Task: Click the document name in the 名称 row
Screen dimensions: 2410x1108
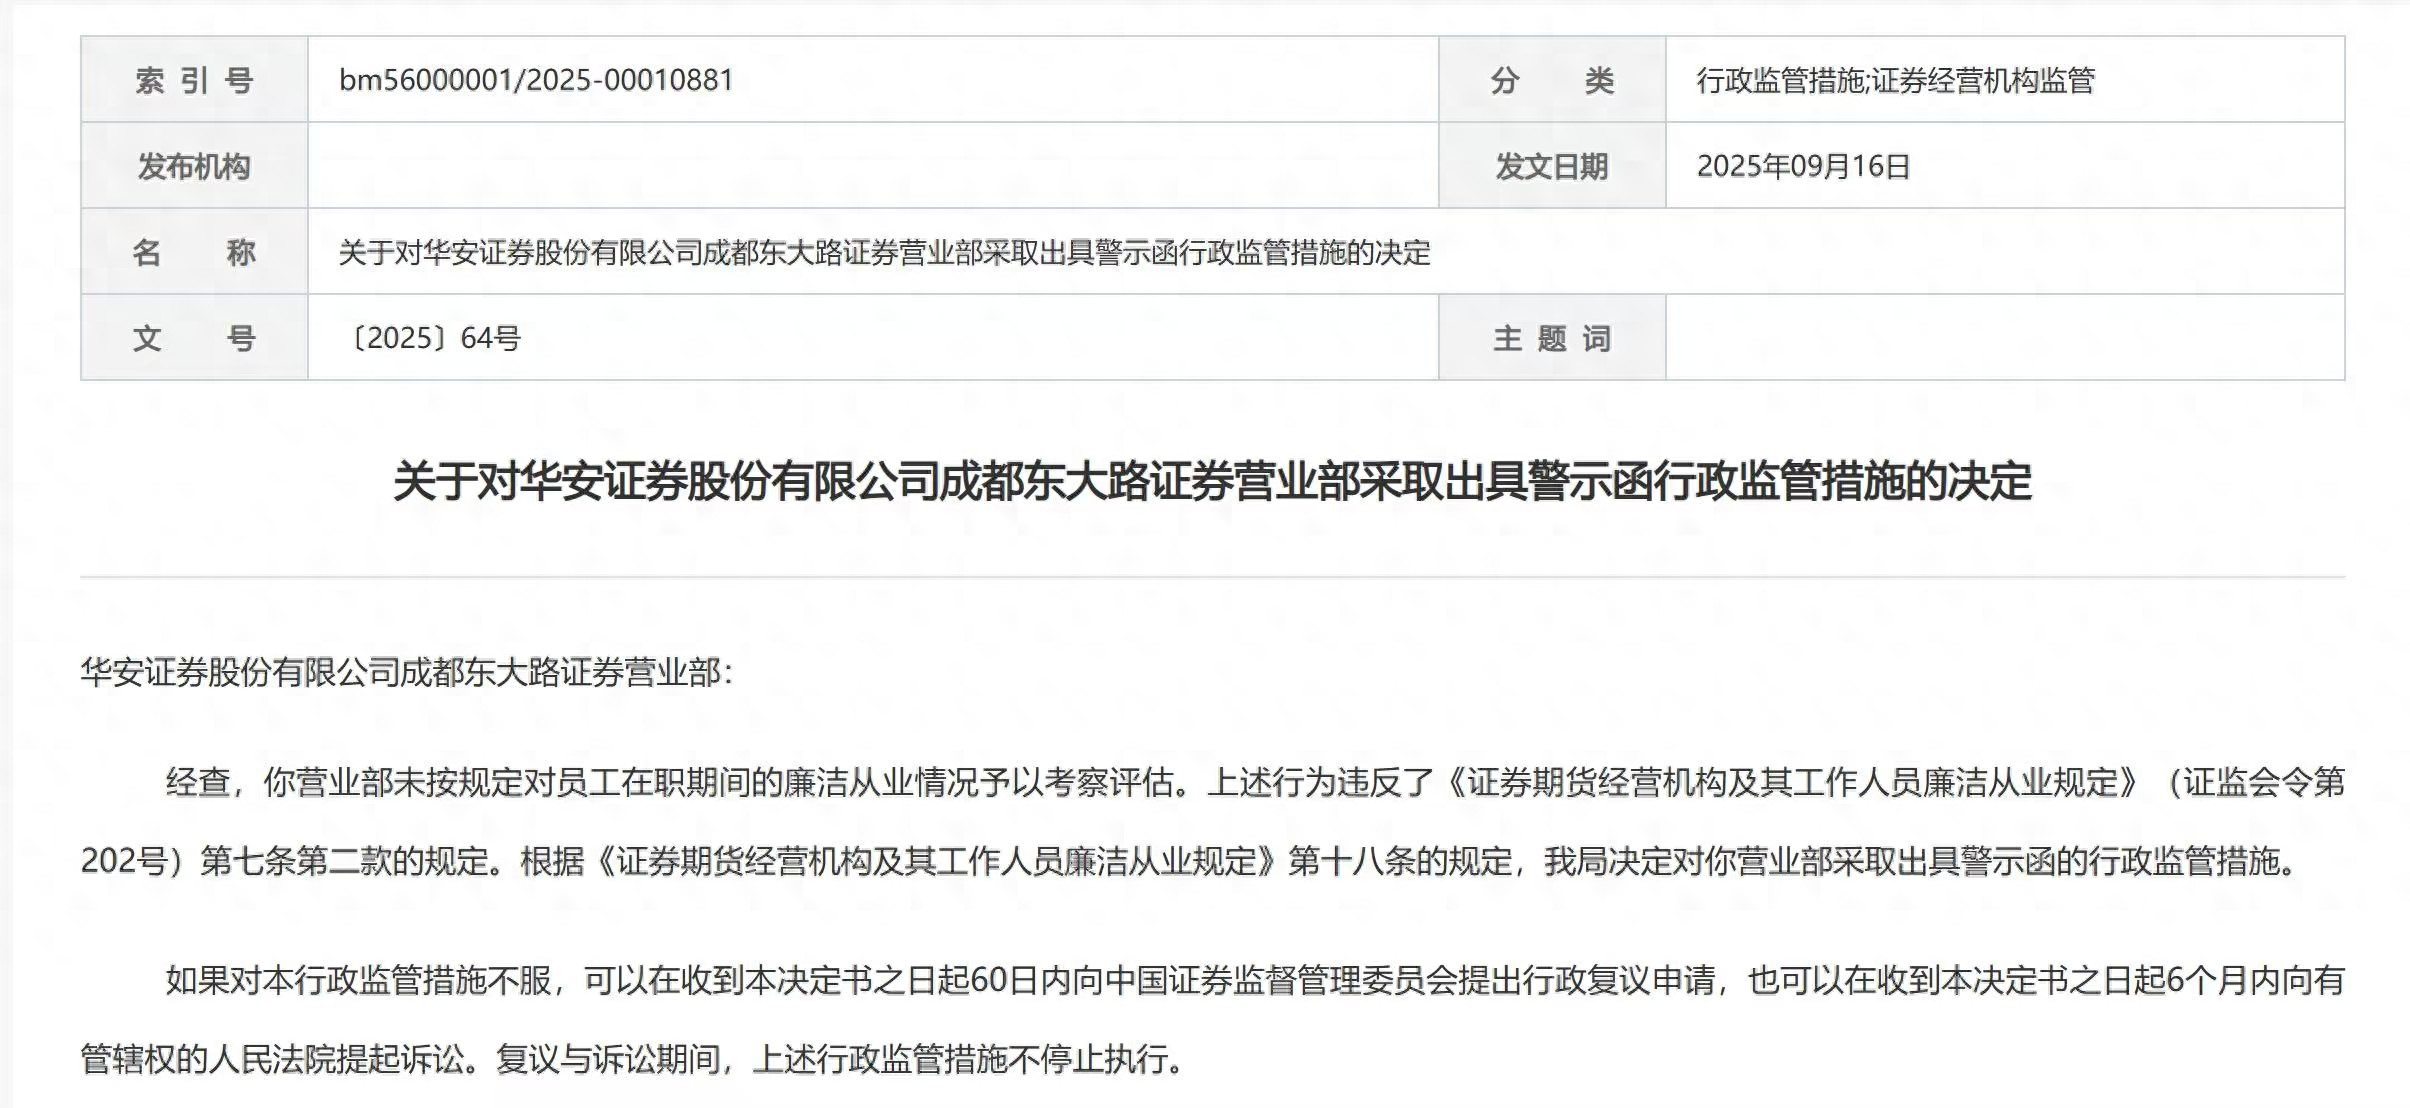Action: coord(884,252)
